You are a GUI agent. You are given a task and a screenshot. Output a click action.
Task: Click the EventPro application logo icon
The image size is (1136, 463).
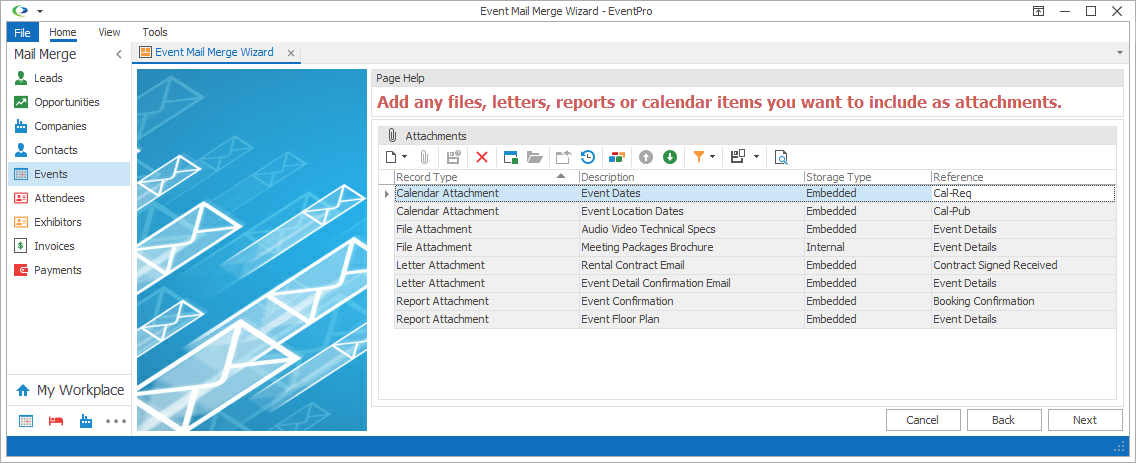point(21,11)
